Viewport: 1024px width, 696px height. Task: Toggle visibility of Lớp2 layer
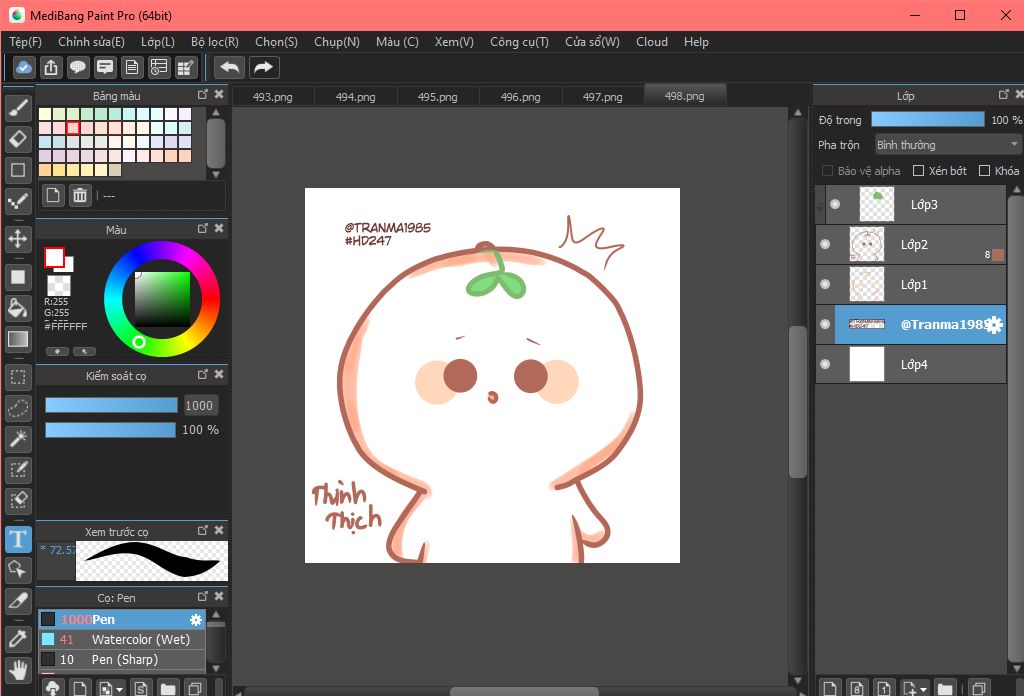(x=825, y=244)
